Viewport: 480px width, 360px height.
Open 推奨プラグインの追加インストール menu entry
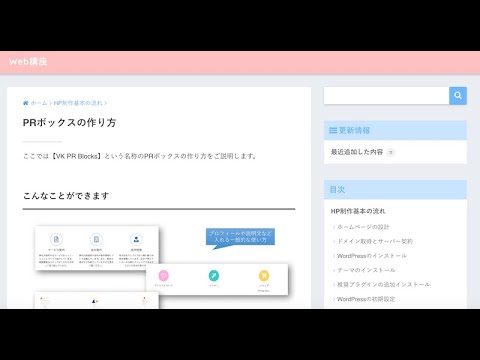383,284
